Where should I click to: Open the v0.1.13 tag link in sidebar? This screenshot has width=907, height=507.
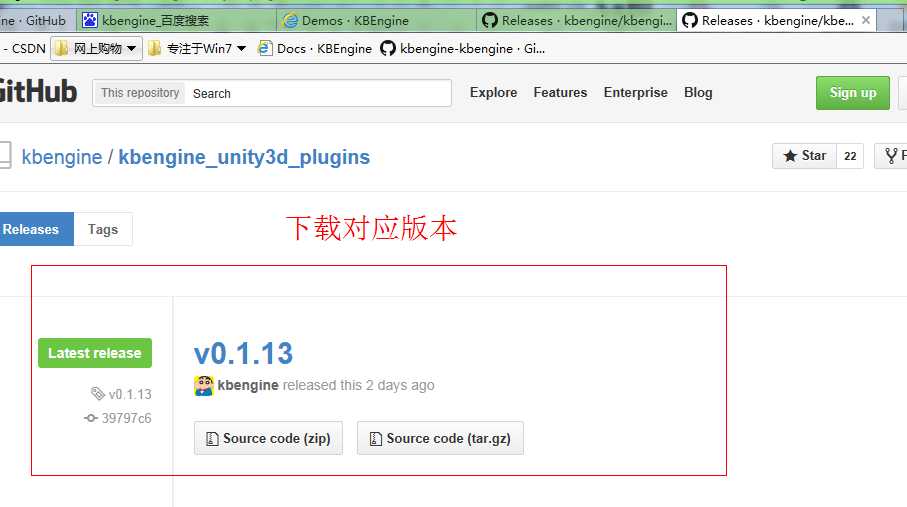pyautogui.click(x=121, y=394)
